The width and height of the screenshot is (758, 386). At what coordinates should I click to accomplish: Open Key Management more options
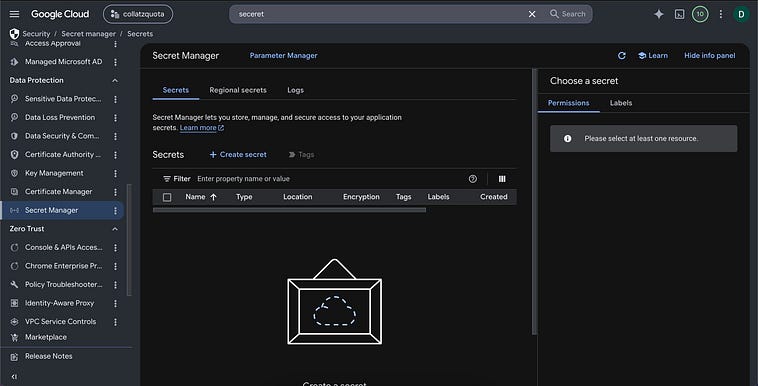click(x=115, y=173)
